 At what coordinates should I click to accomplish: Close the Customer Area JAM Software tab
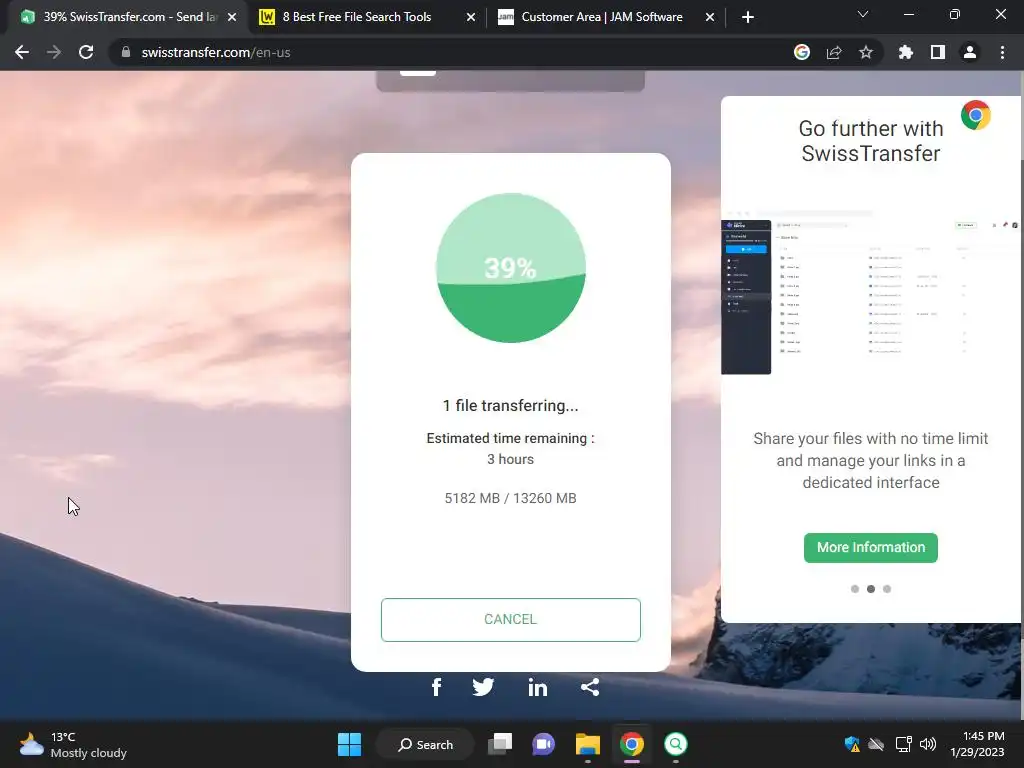point(710,18)
